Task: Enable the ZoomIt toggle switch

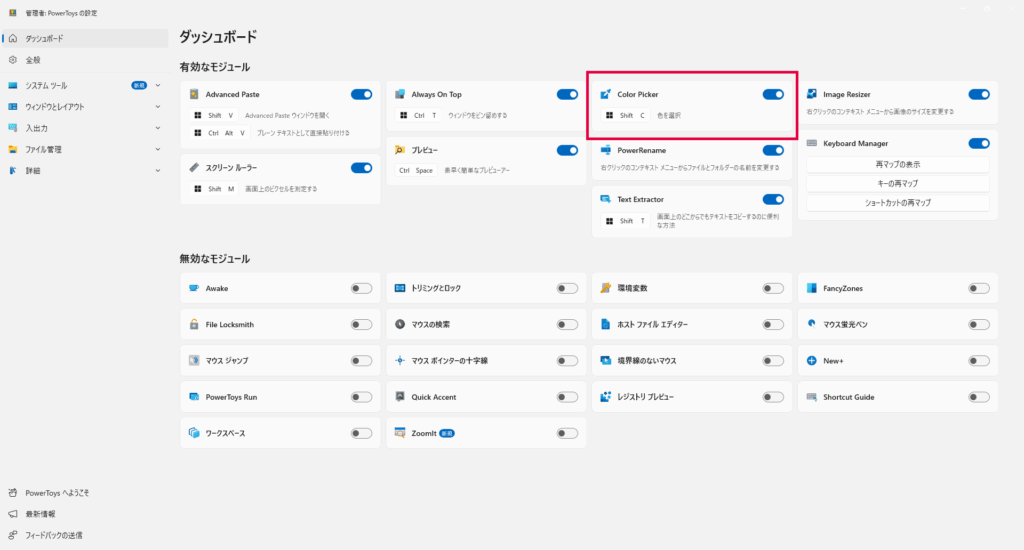Action: point(567,433)
